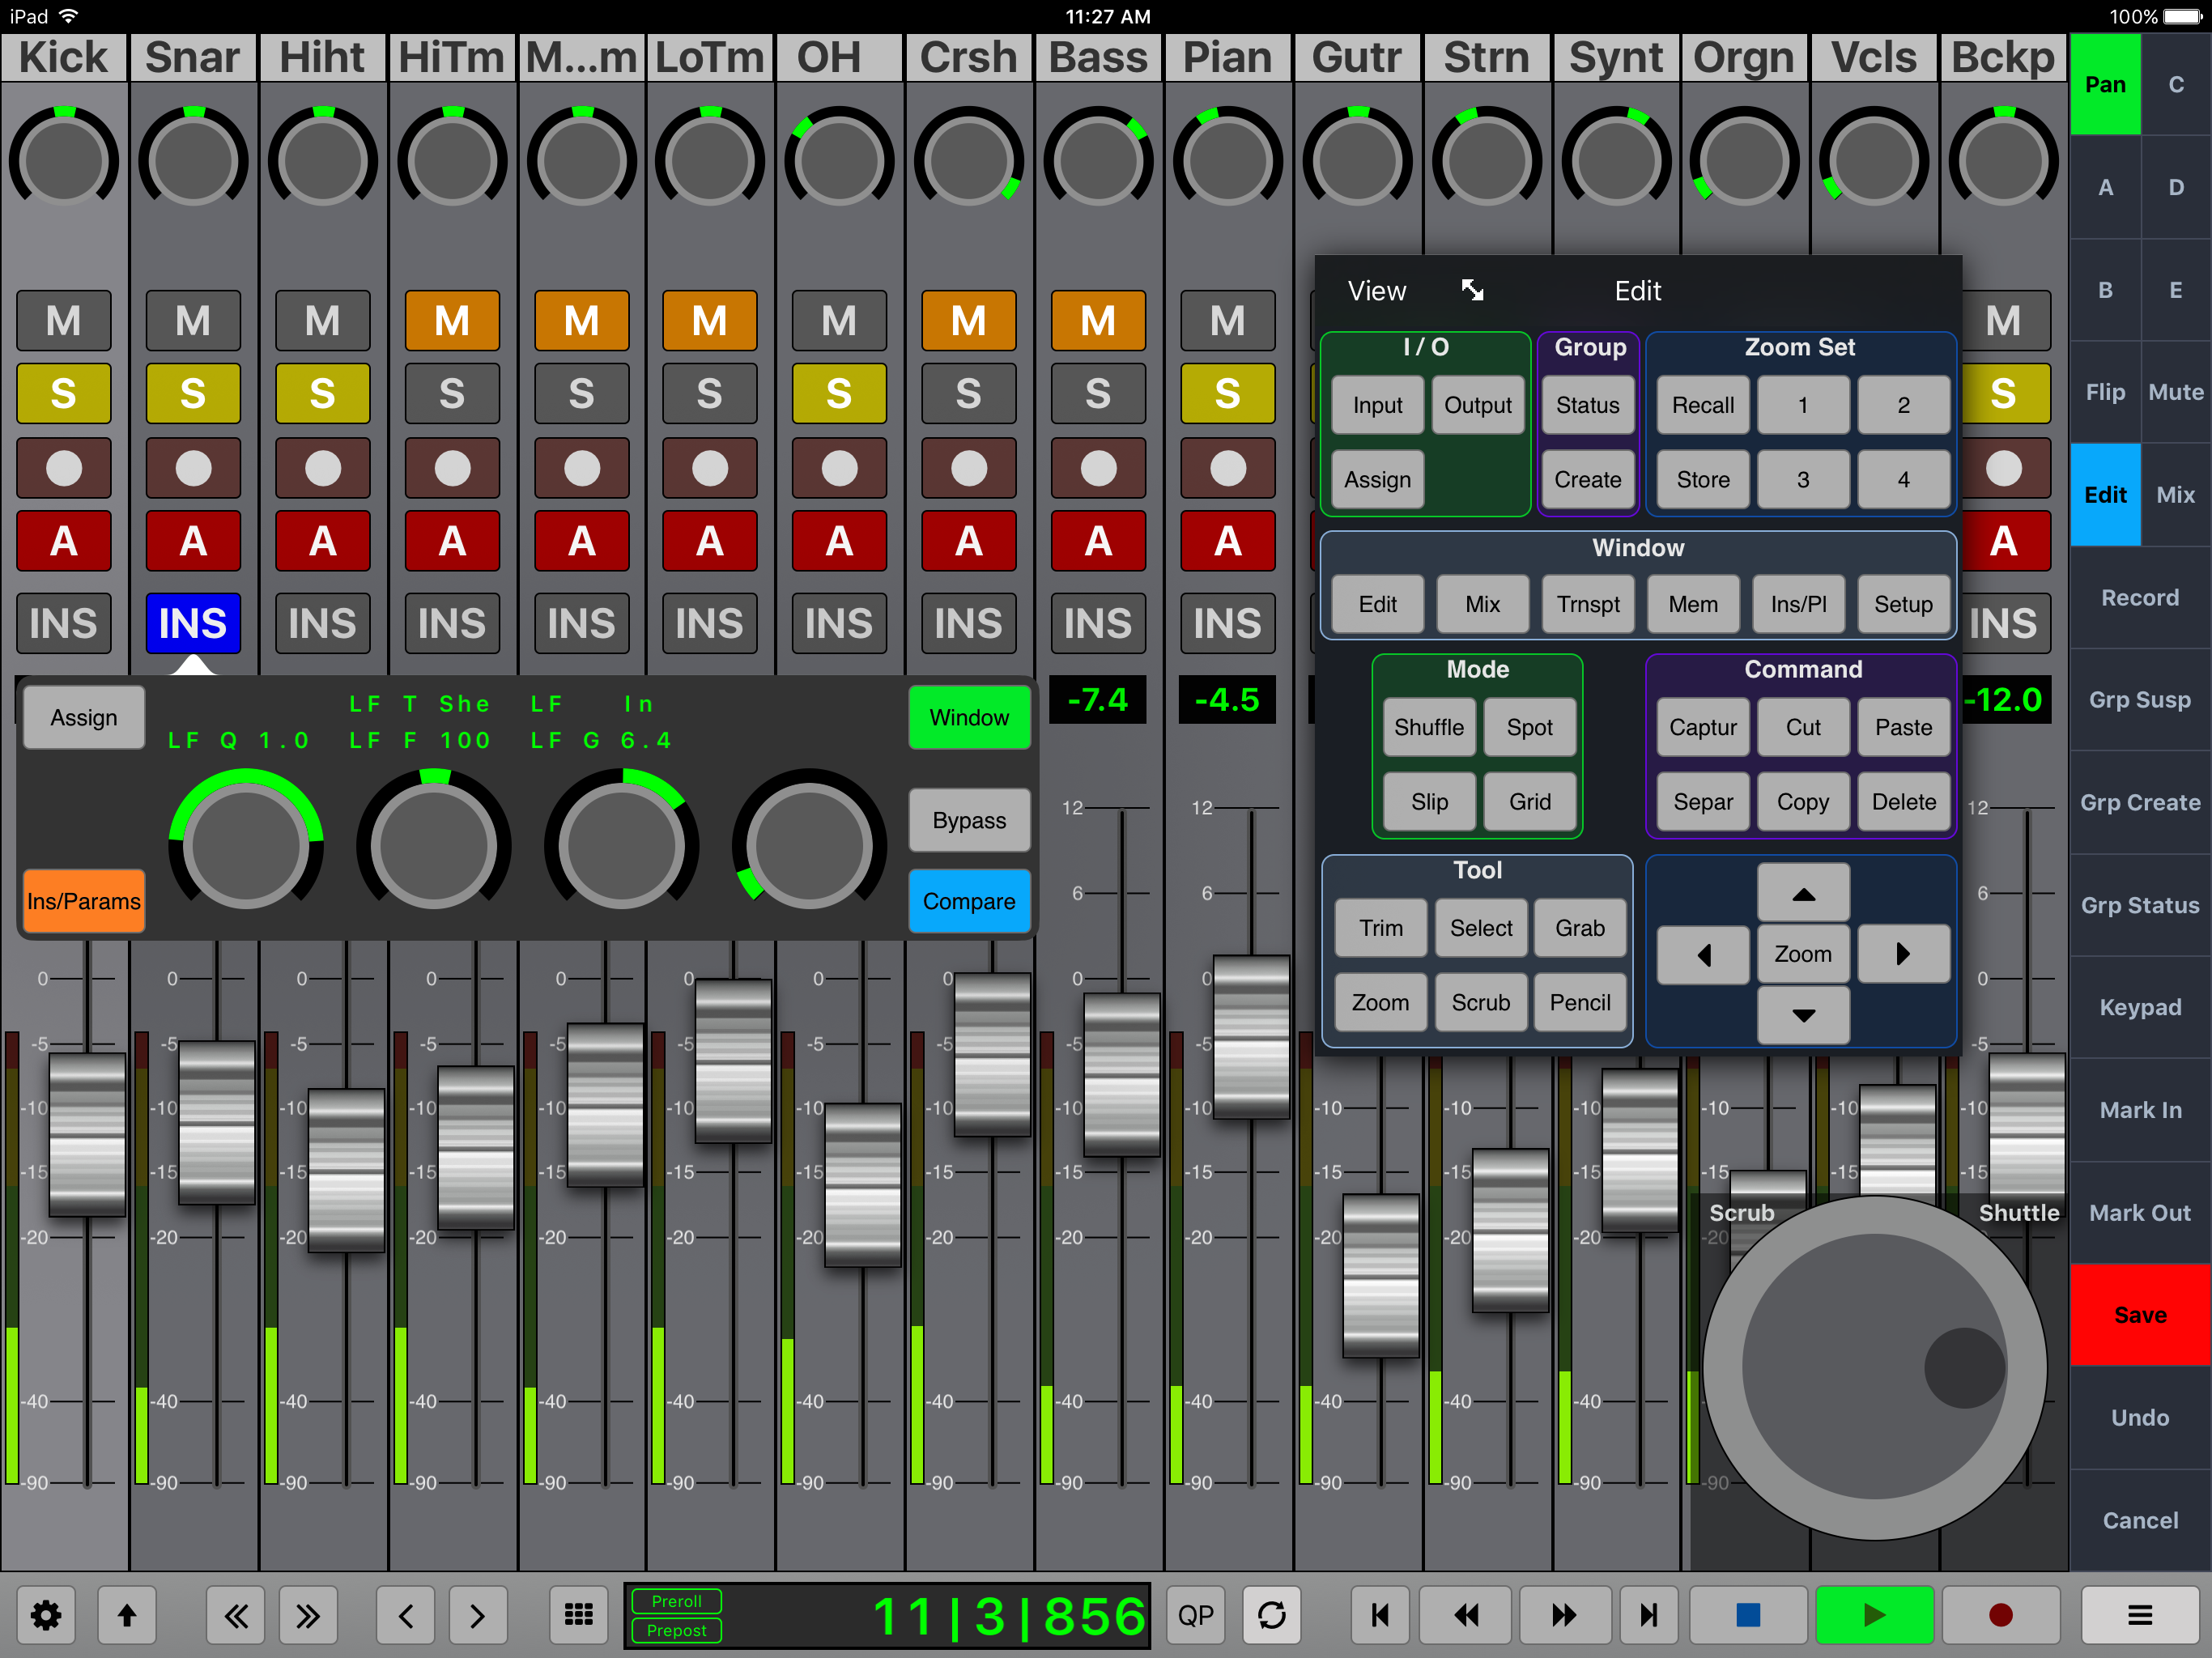Toggle record arm on Bass channel
Image resolution: width=2212 pixels, height=1658 pixels.
1097,467
